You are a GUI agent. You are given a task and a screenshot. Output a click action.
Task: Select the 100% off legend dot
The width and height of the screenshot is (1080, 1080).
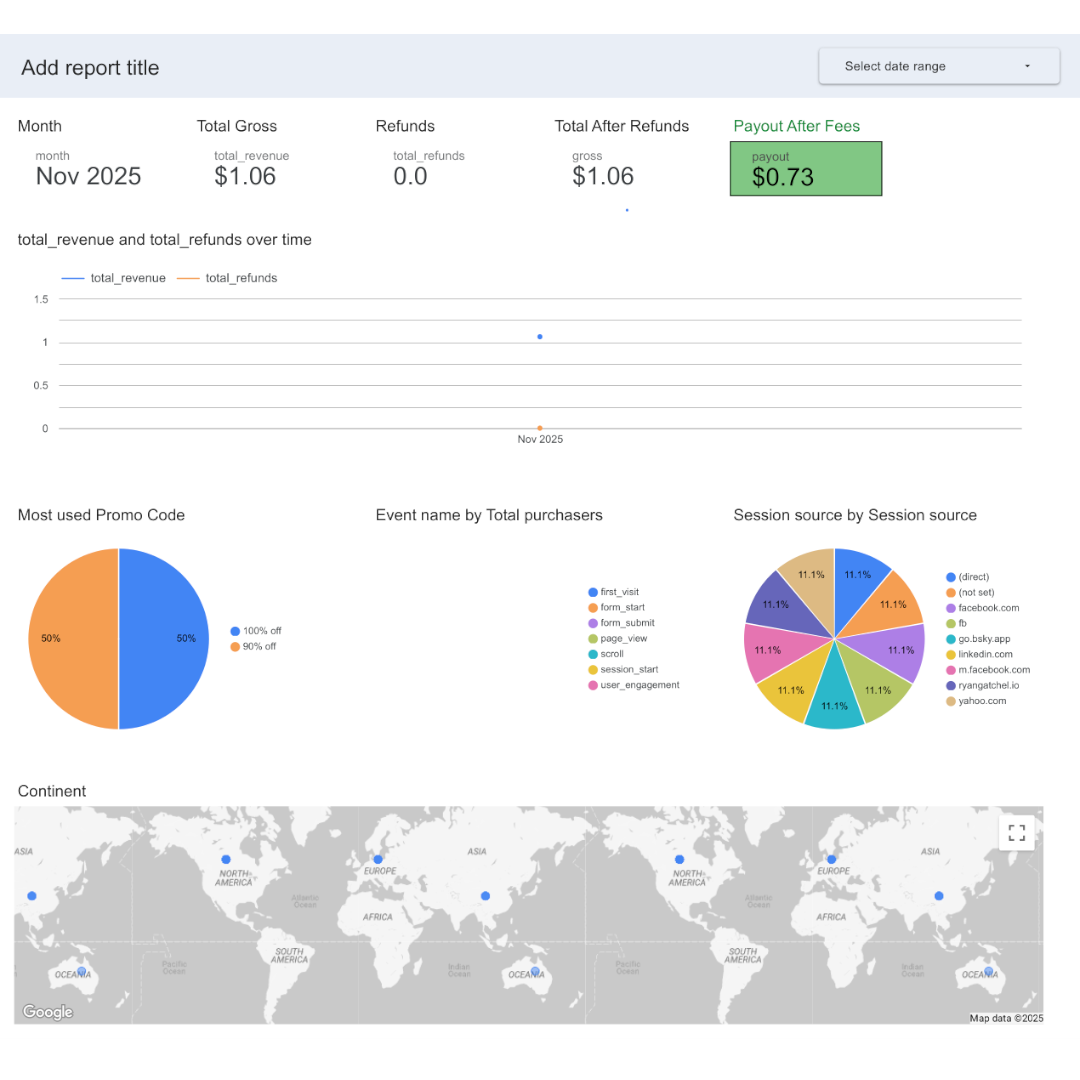[235, 631]
